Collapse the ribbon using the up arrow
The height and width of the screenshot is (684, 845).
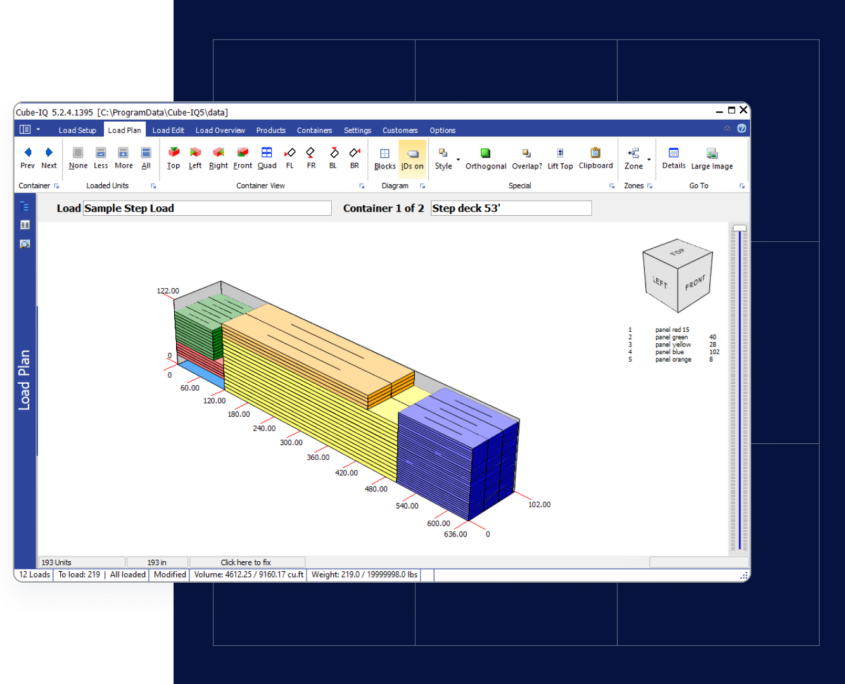pyautogui.click(x=727, y=128)
